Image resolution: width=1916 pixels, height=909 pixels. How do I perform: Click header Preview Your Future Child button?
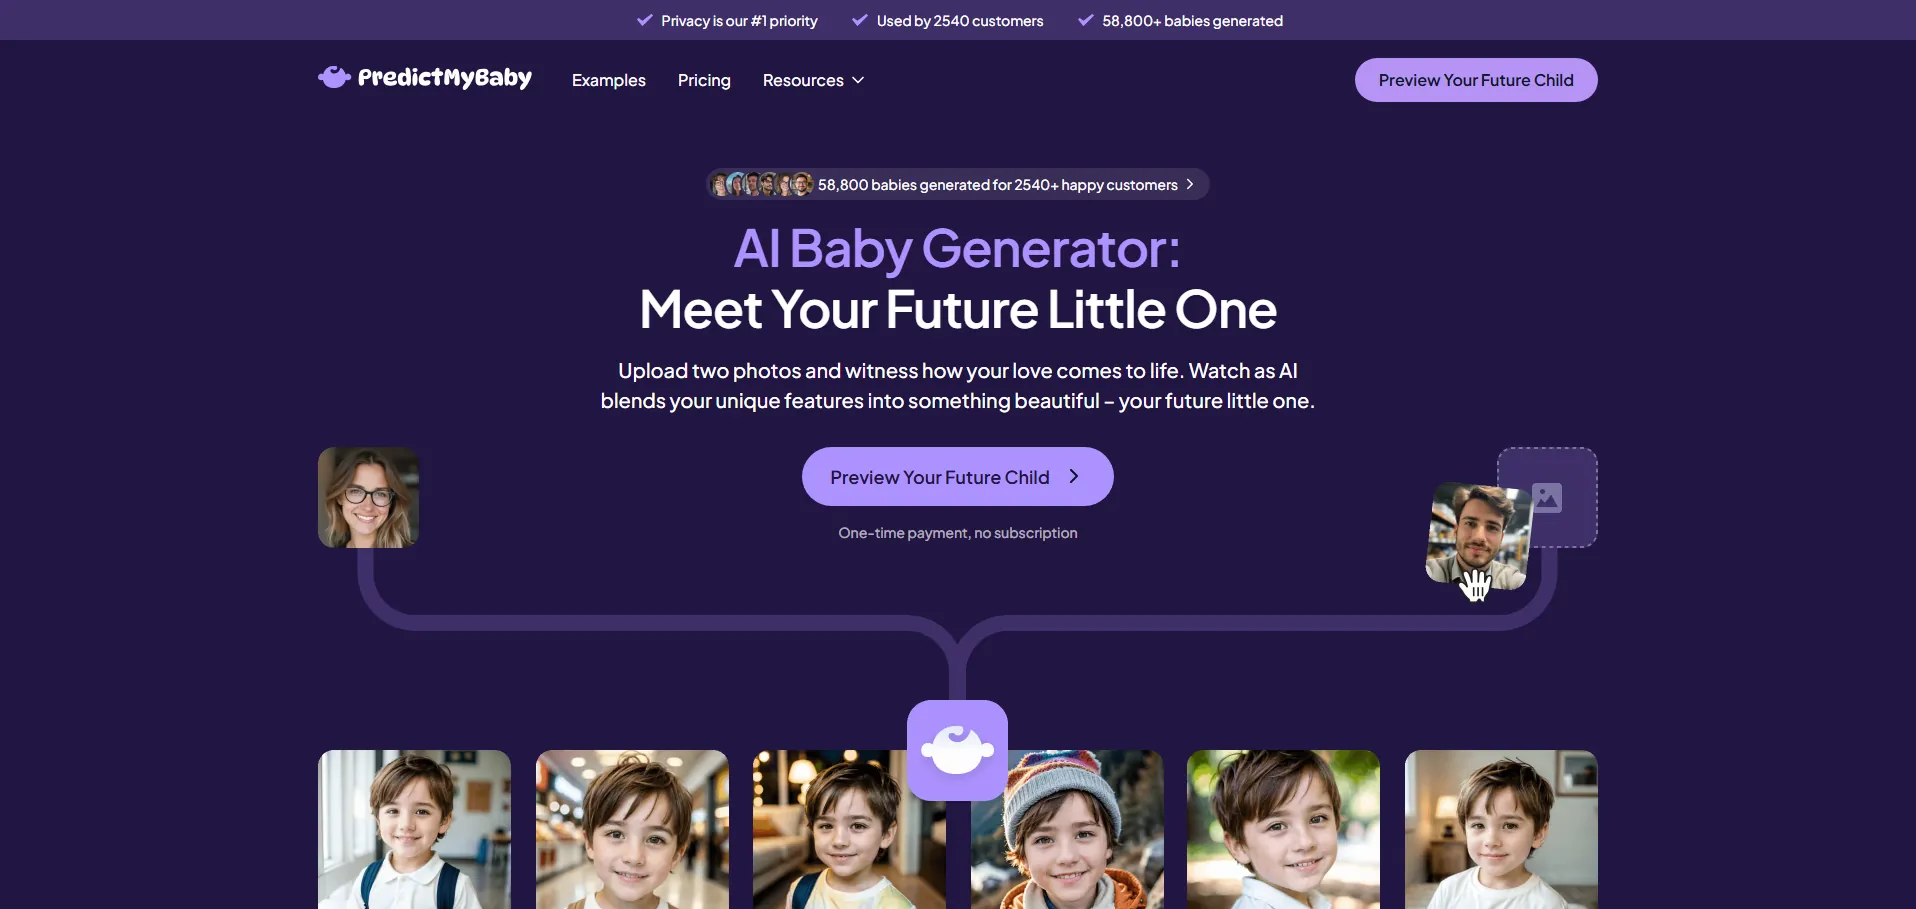coord(1476,80)
